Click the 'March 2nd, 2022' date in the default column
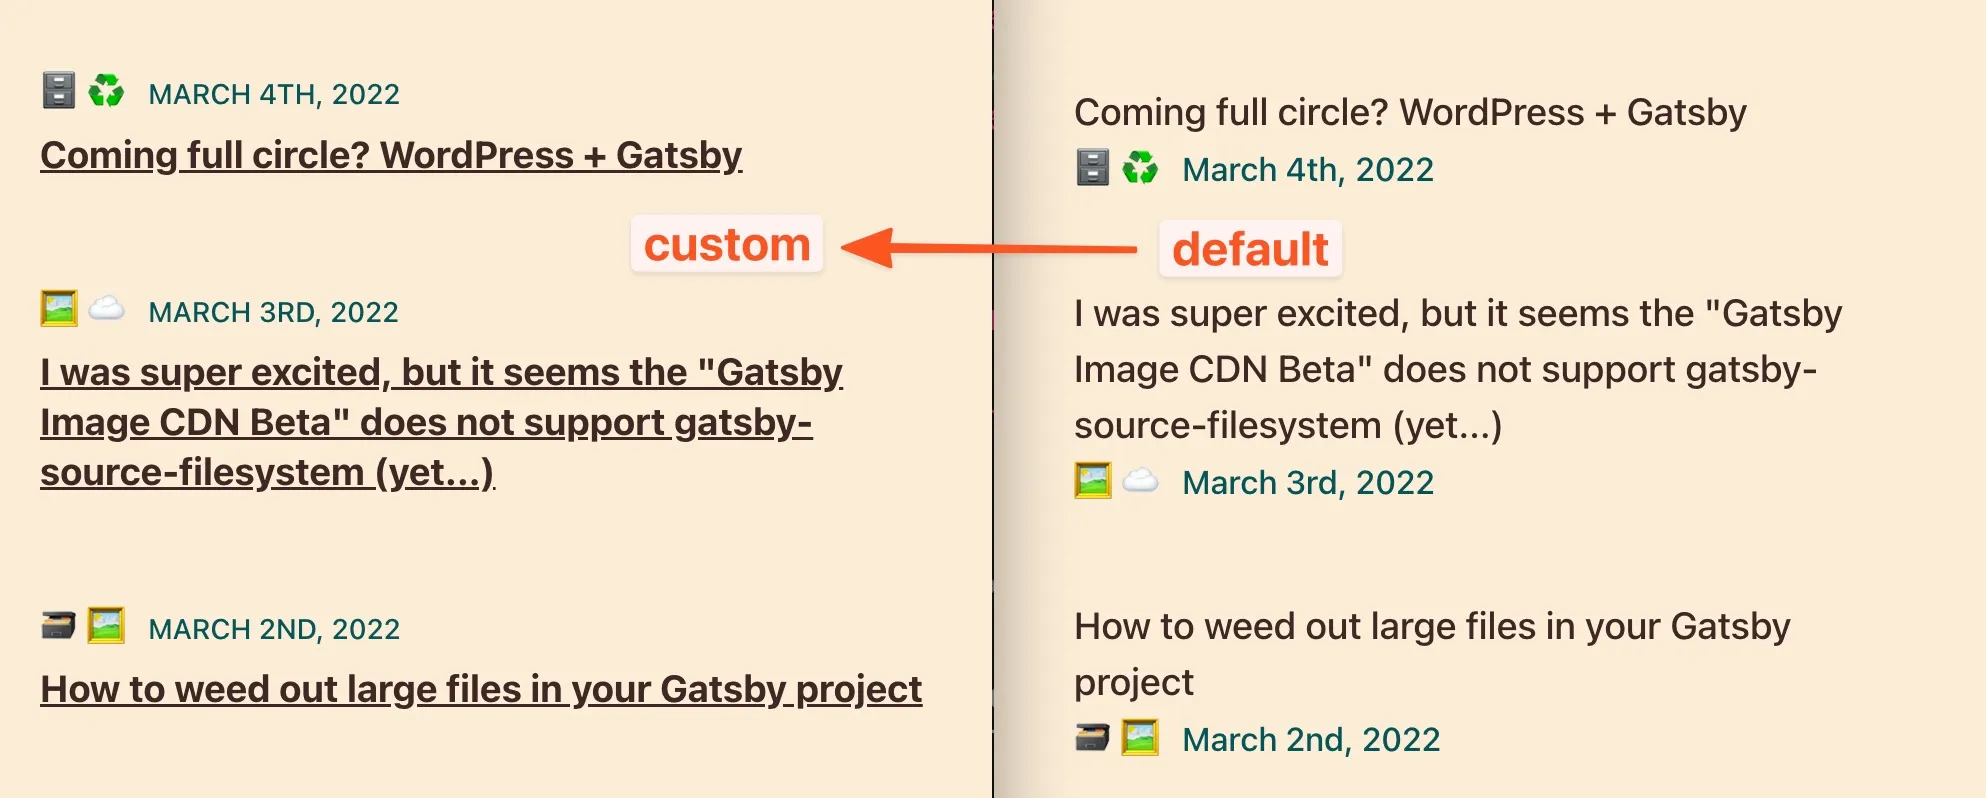 click(1310, 739)
